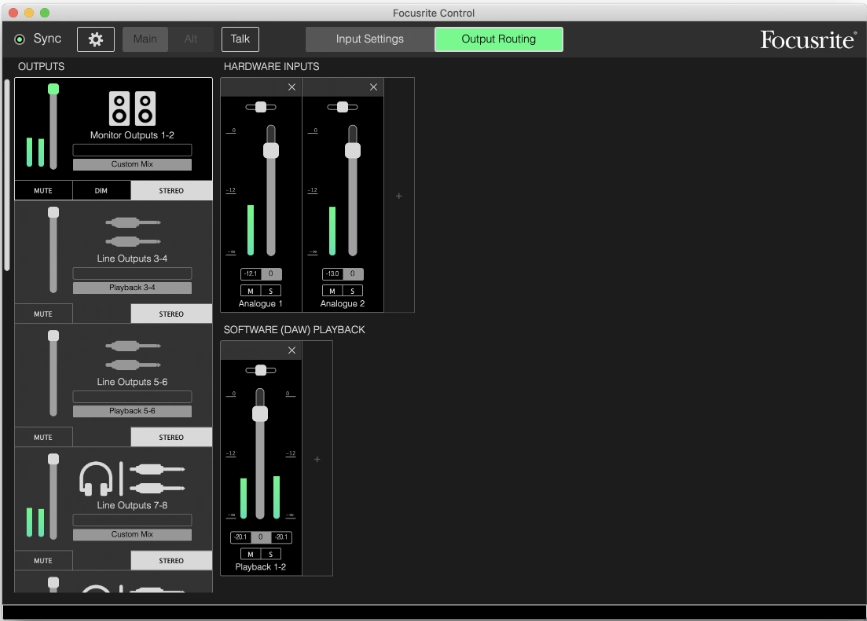Remove the Analogue 2 channel with X
This screenshot has width=867, height=621.
[x=374, y=87]
